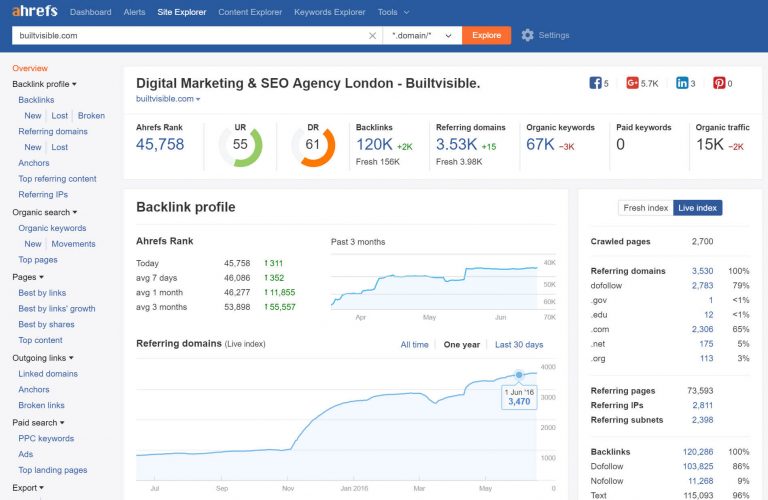768x500 pixels.
Task: Open Broken links sidebar link
Action: tap(41, 405)
